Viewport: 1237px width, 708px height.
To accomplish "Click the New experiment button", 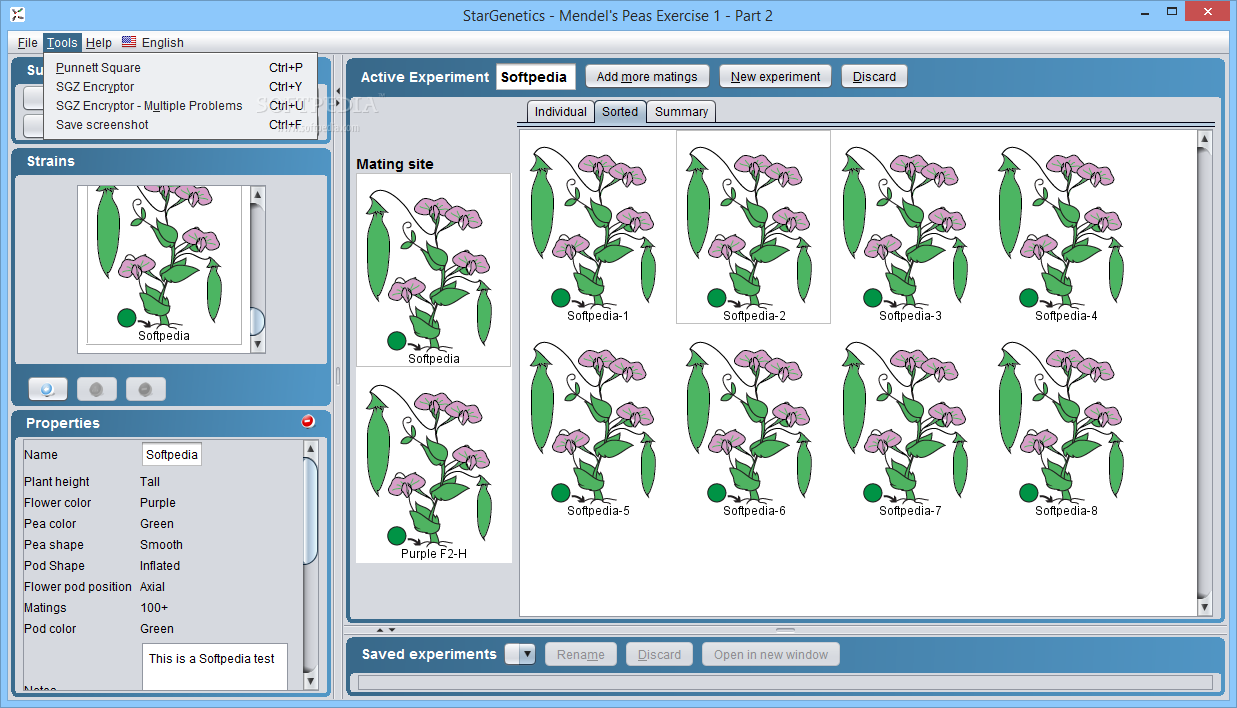I will coord(776,76).
